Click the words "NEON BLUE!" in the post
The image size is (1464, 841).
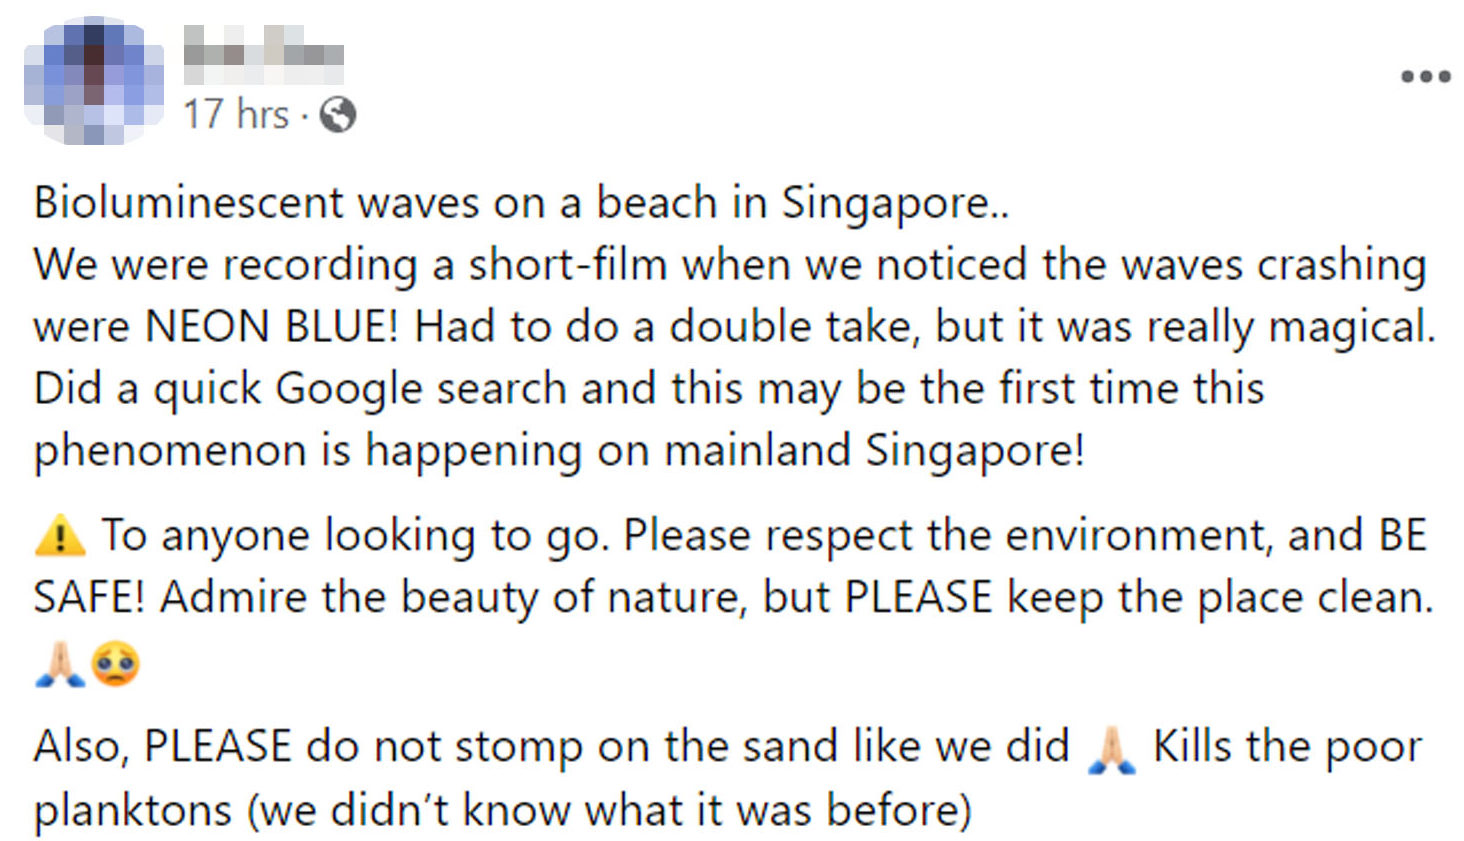272,327
